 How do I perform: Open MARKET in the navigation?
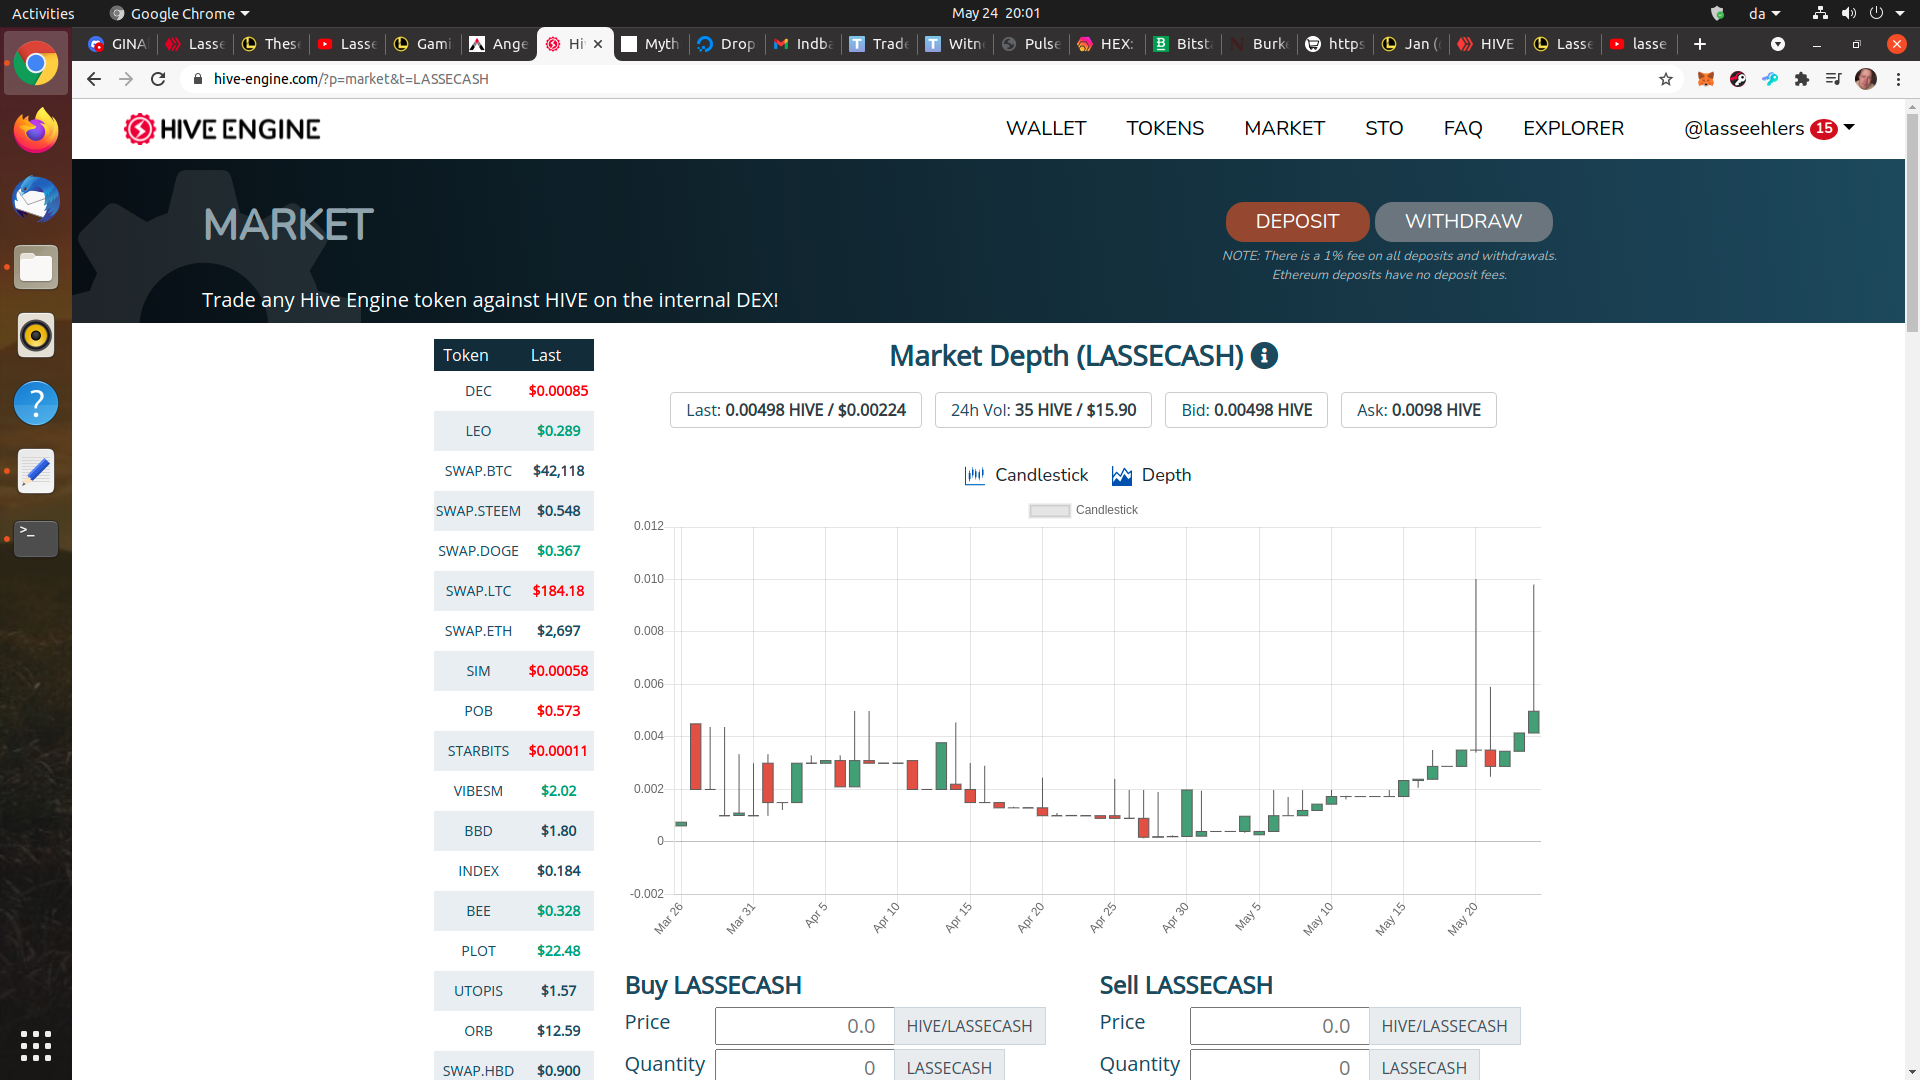1284,128
